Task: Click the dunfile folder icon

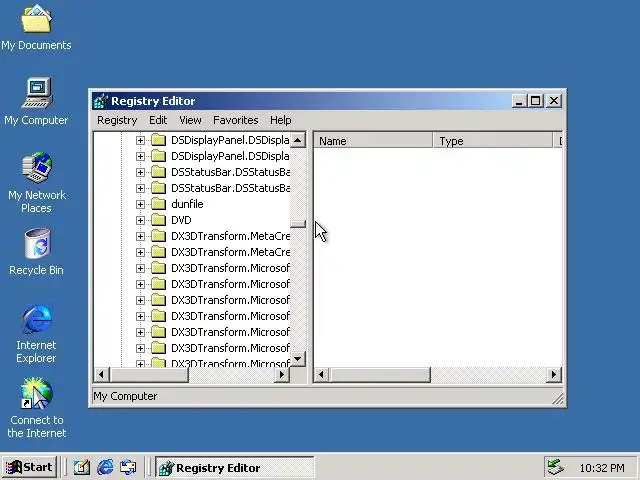Action: click(158, 204)
